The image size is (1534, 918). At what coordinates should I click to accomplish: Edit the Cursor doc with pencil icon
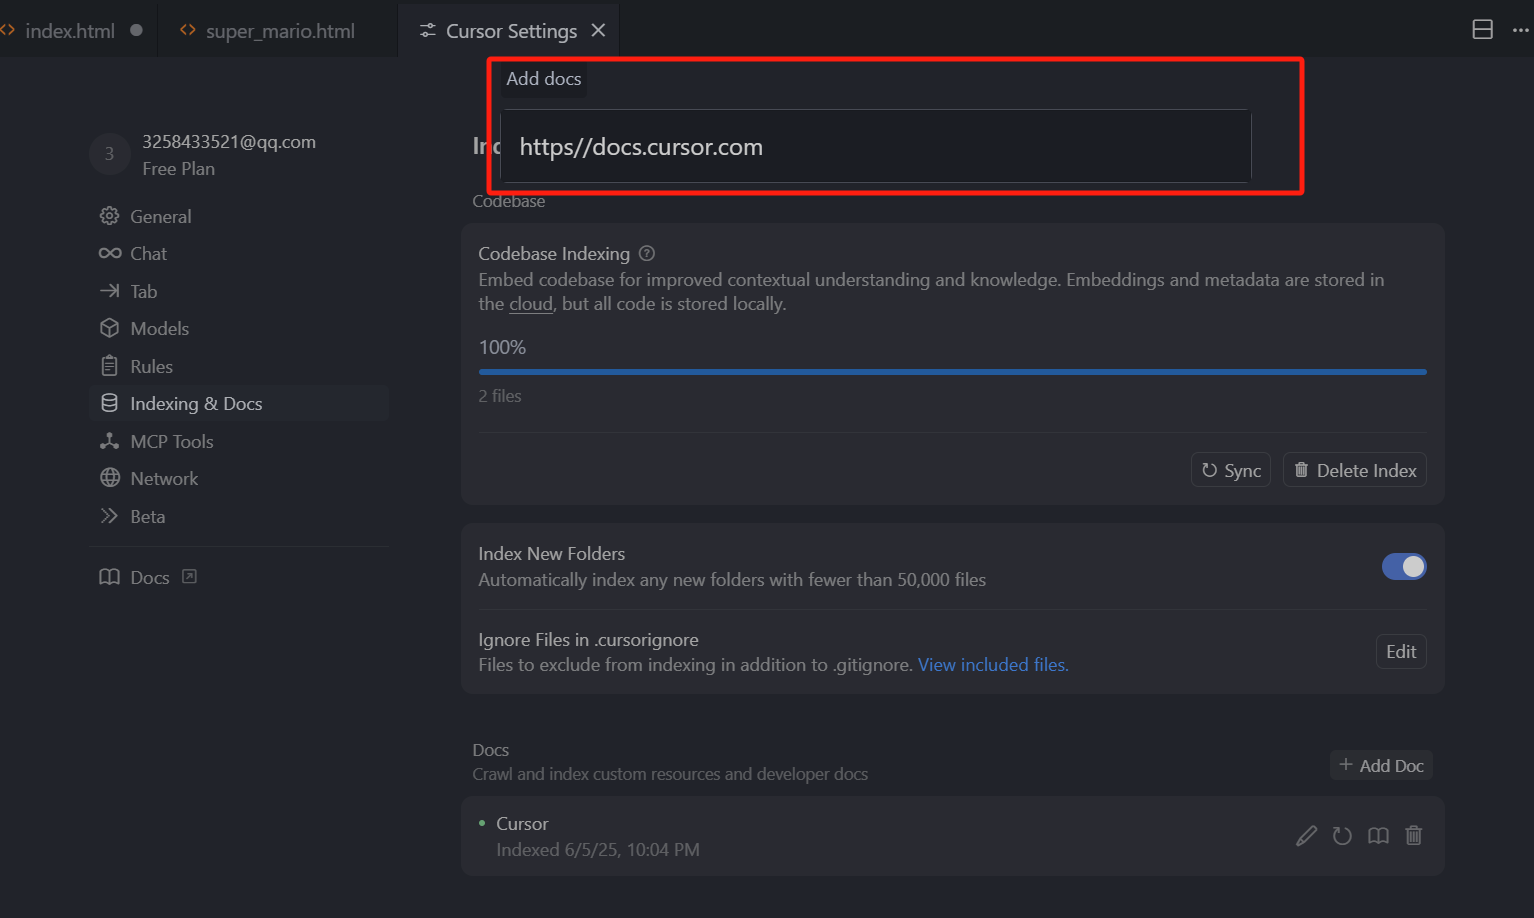[1306, 836]
